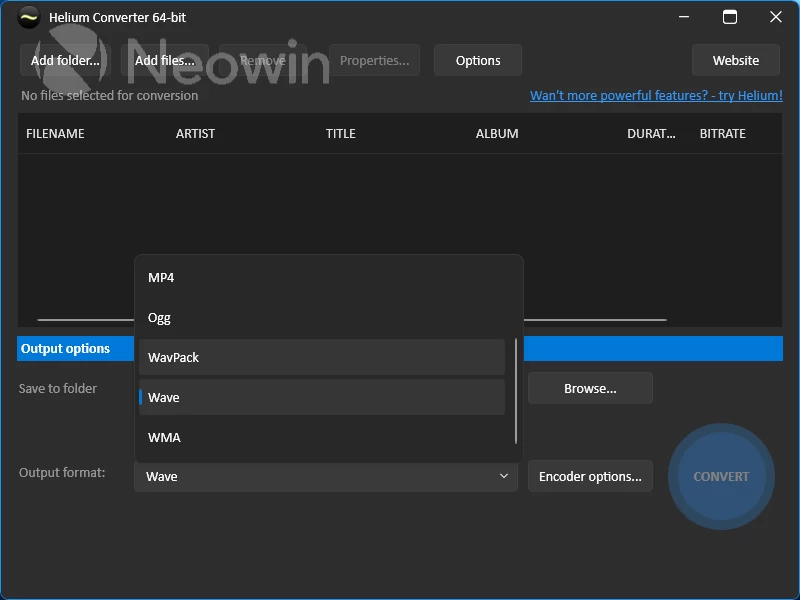
Task: Start conversion with the CONVERT button
Action: click(x=721, y=476)
